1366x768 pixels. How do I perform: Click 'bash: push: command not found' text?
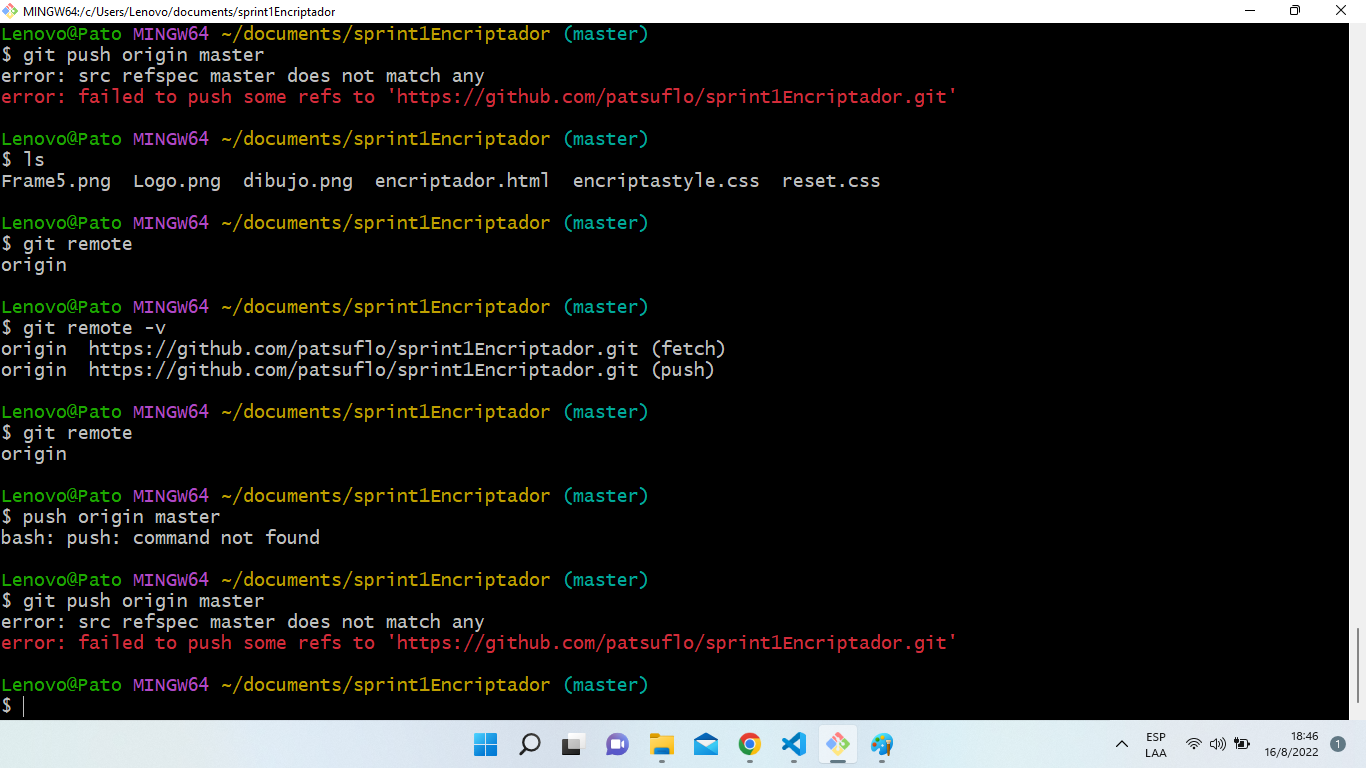click(160, 538)
